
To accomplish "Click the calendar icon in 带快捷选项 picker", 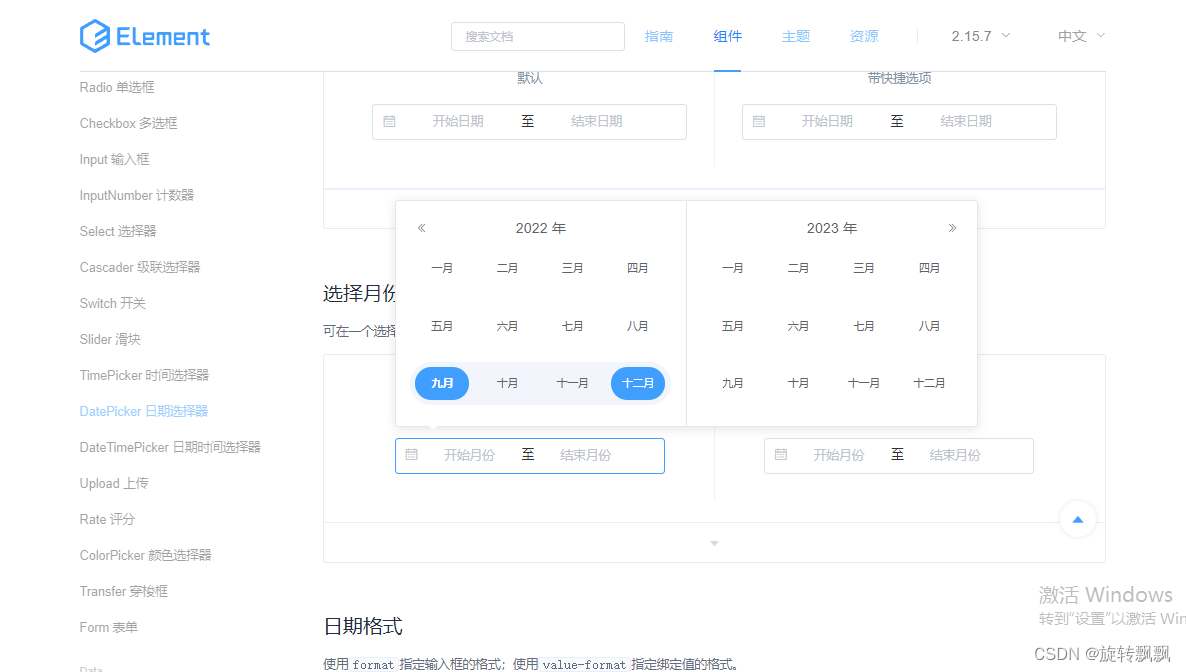I will coord(759,121).
